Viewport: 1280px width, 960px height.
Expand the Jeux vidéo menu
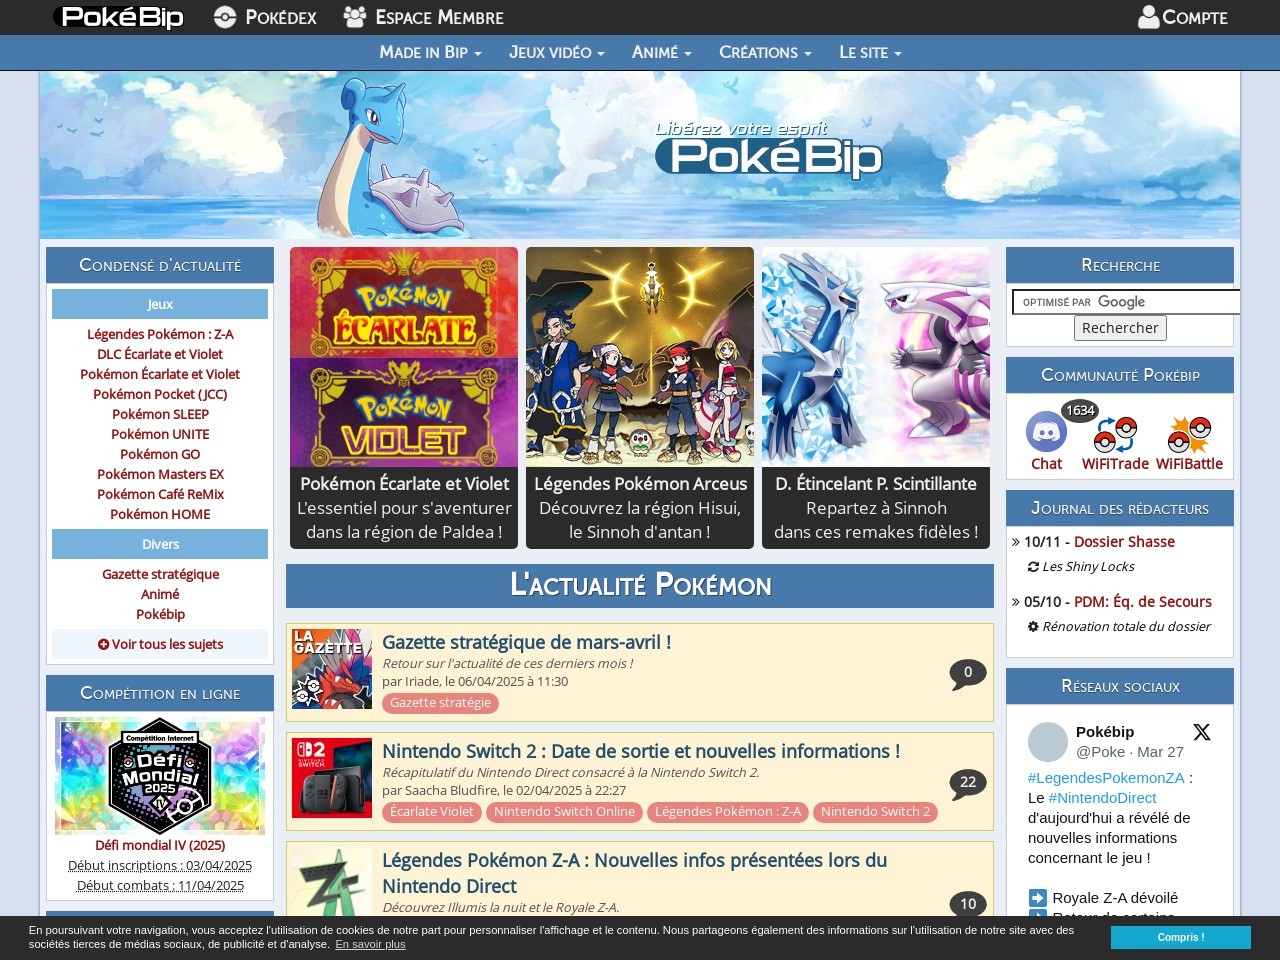click(x=556, y=52)
